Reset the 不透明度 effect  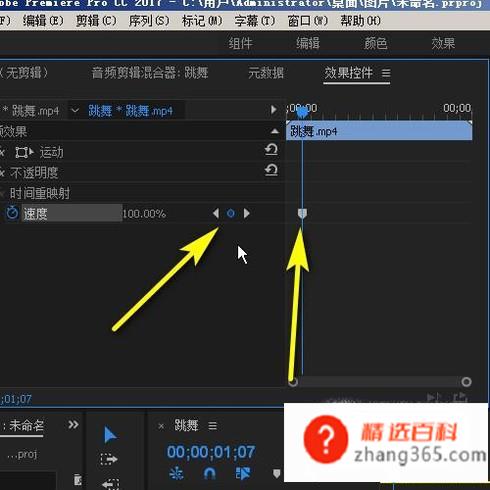(x=271, y=170)
